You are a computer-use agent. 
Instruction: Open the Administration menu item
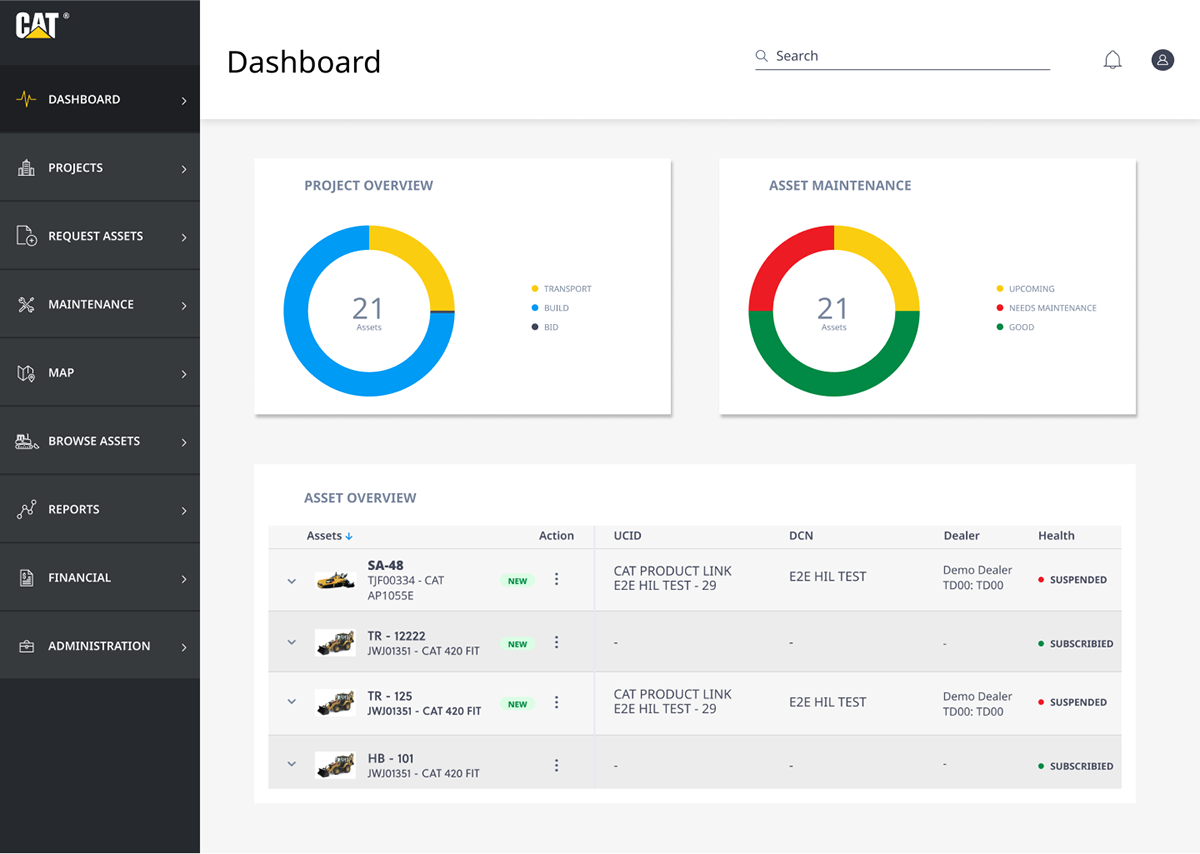100,646
